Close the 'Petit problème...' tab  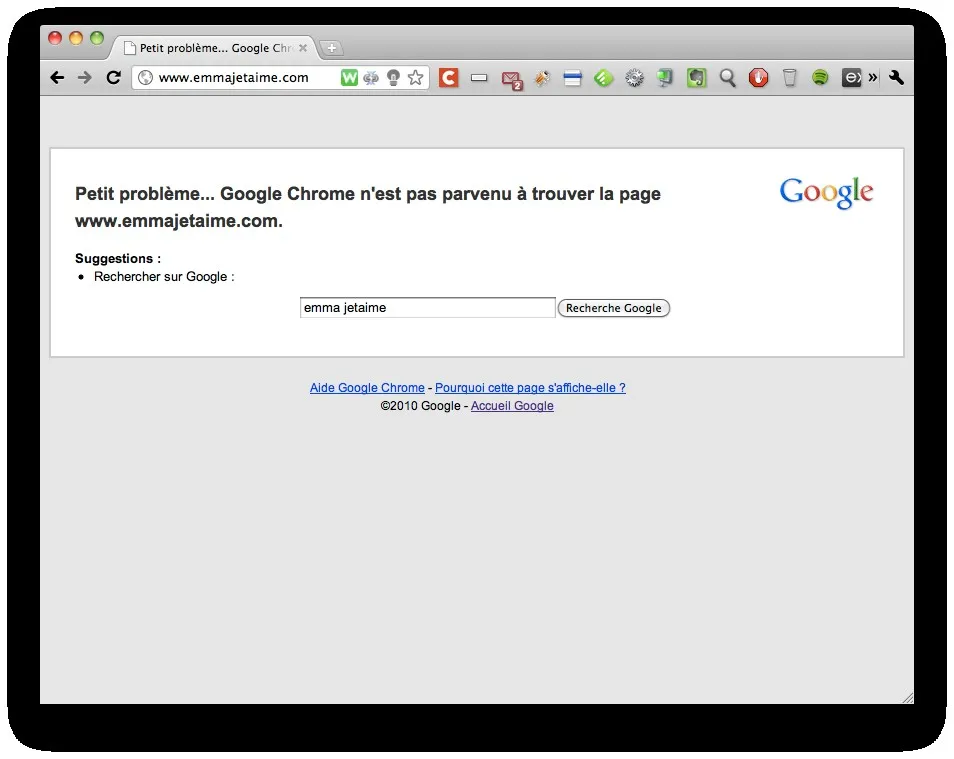(x=303, y=47)
